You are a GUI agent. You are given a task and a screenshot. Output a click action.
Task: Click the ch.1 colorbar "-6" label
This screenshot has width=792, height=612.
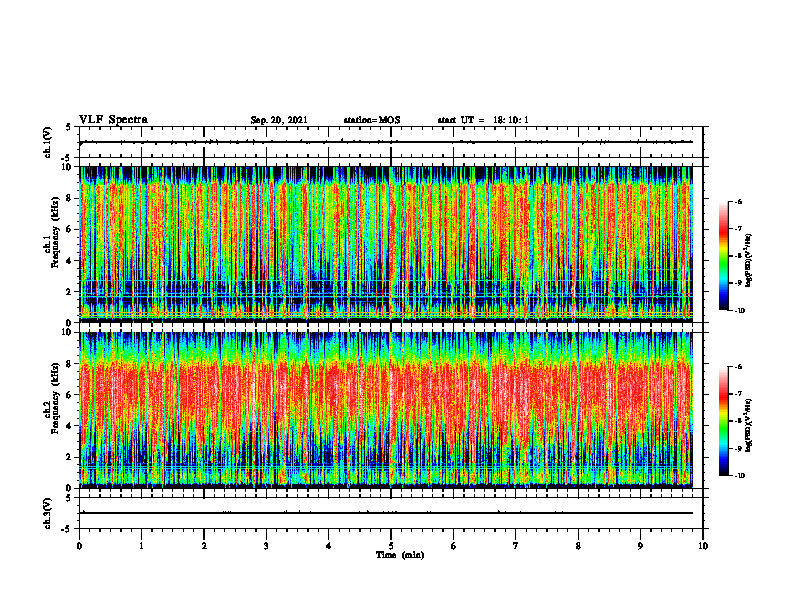pyautogui.click(x=738, y=201)
